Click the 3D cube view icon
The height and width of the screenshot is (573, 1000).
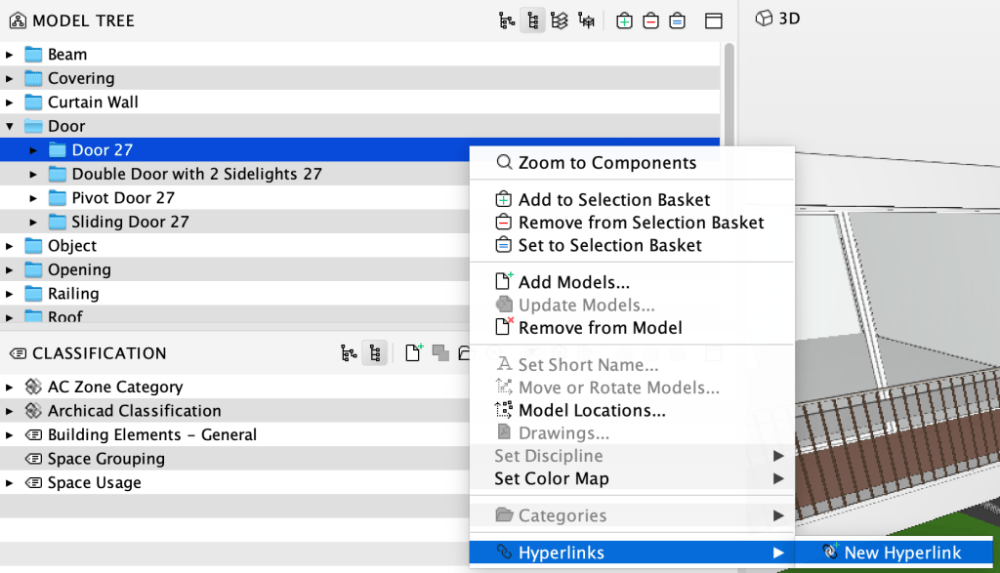point(764,18)
